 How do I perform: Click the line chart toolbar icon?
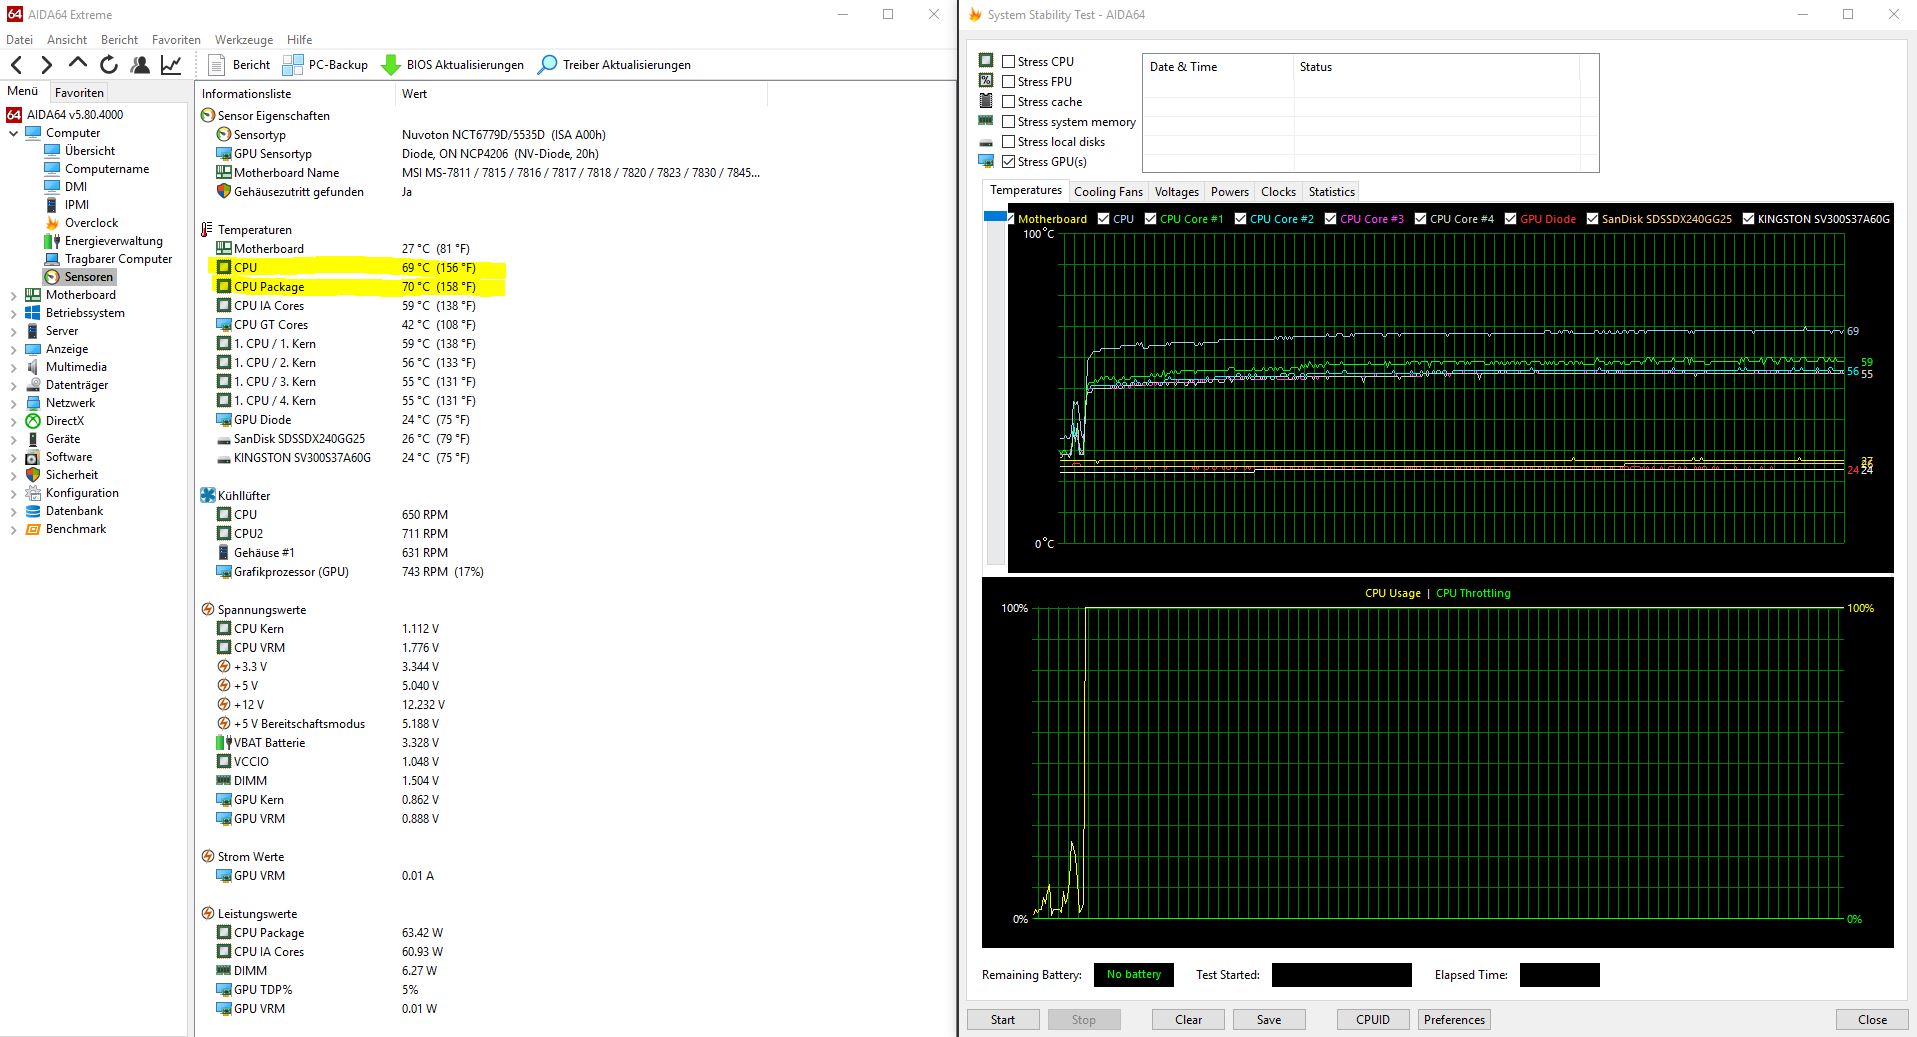pyautogui.click(x=171, y=65)
